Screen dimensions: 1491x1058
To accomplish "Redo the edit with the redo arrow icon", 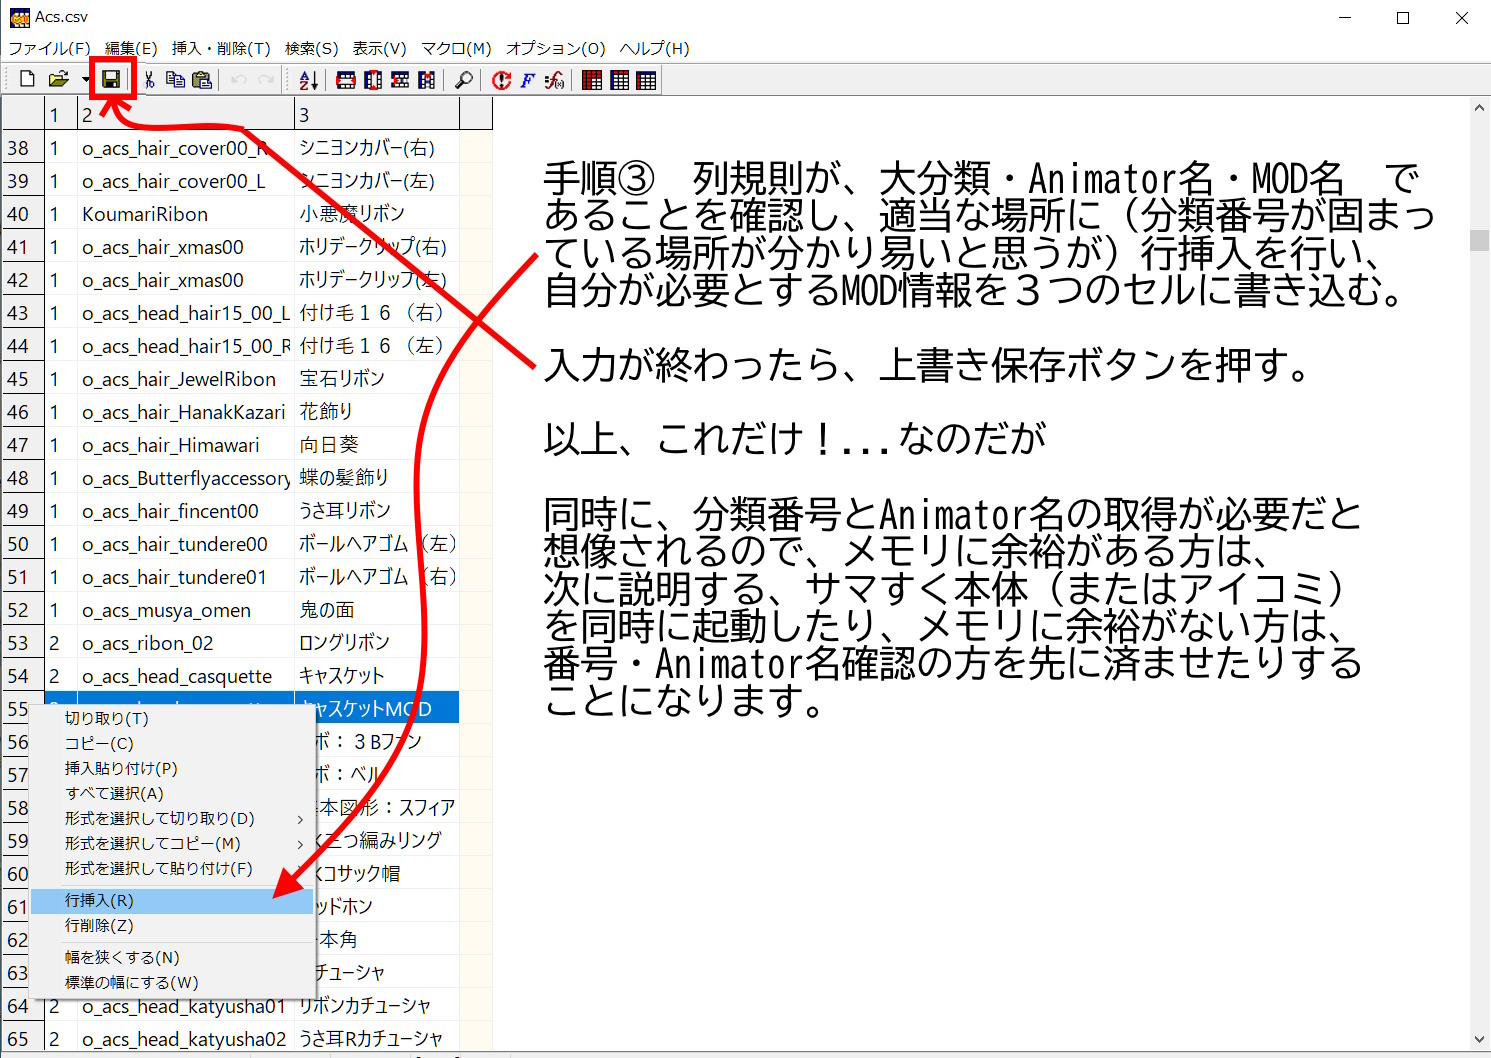I will [266, 80].
